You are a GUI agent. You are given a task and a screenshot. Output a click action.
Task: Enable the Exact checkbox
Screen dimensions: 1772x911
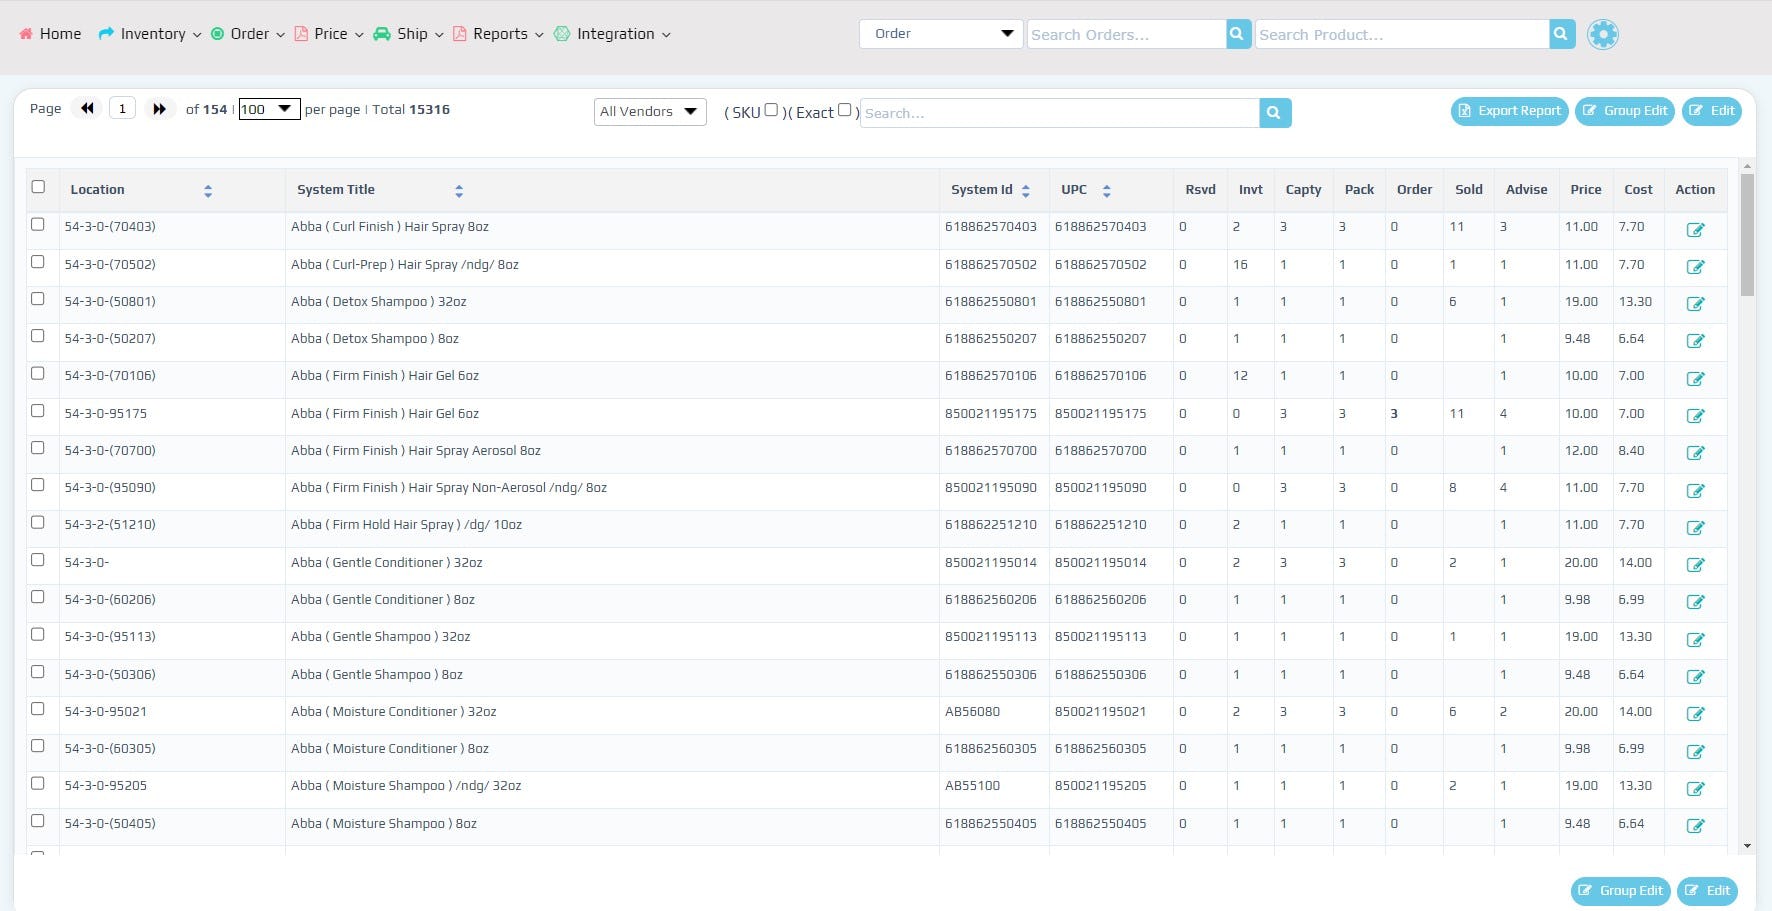pyautogui.click(x=845, y=109)
